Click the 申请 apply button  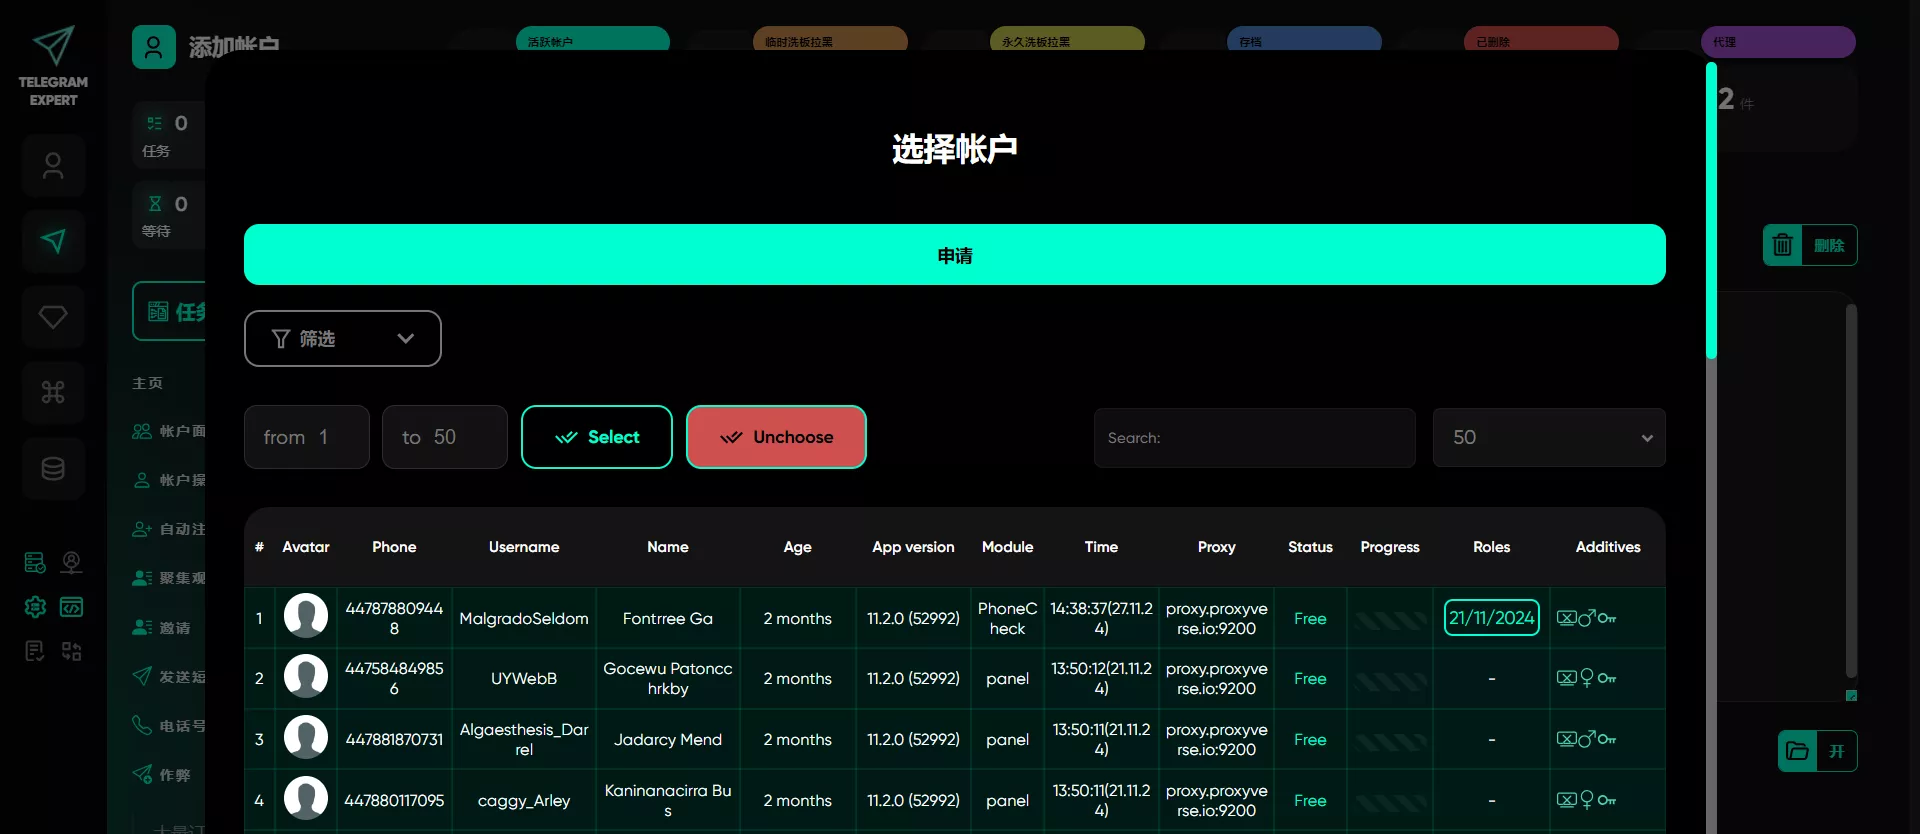tap(955, 255)
